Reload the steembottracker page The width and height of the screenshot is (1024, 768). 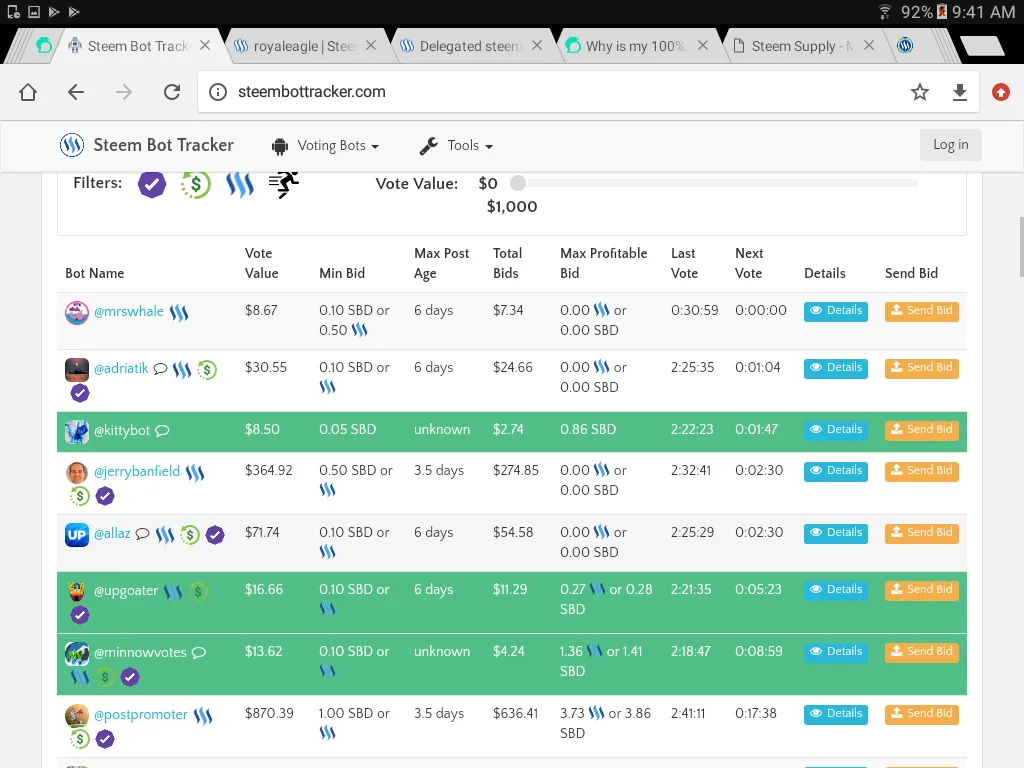tap(172, 92)
